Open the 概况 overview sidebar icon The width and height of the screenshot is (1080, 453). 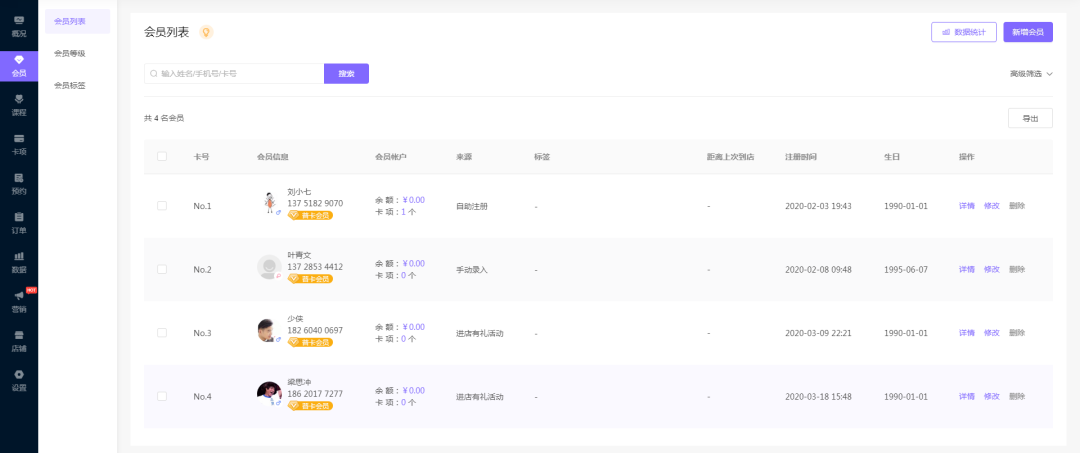19,21
